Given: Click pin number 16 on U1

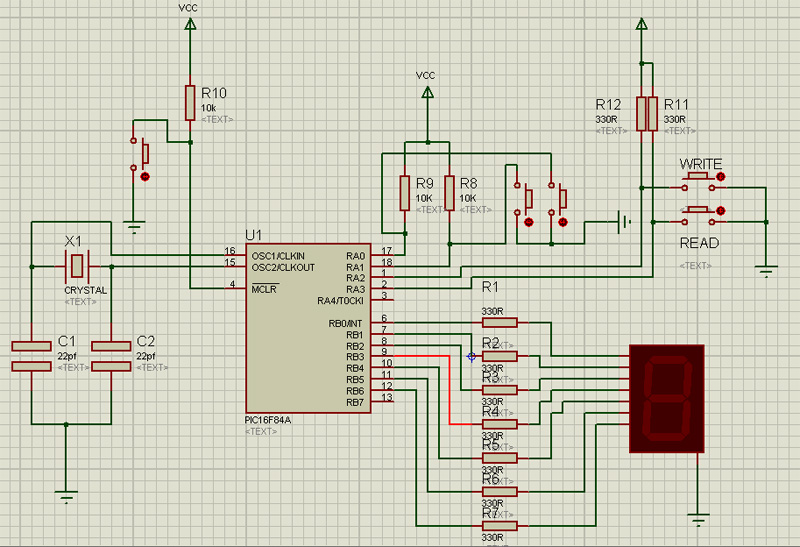Looking at the screenshot, I should pos(230,251).
